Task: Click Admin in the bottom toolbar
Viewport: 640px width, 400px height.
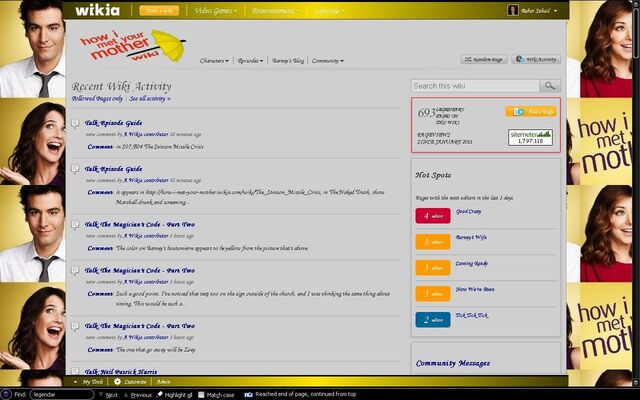Action: [x=163, y=382]
